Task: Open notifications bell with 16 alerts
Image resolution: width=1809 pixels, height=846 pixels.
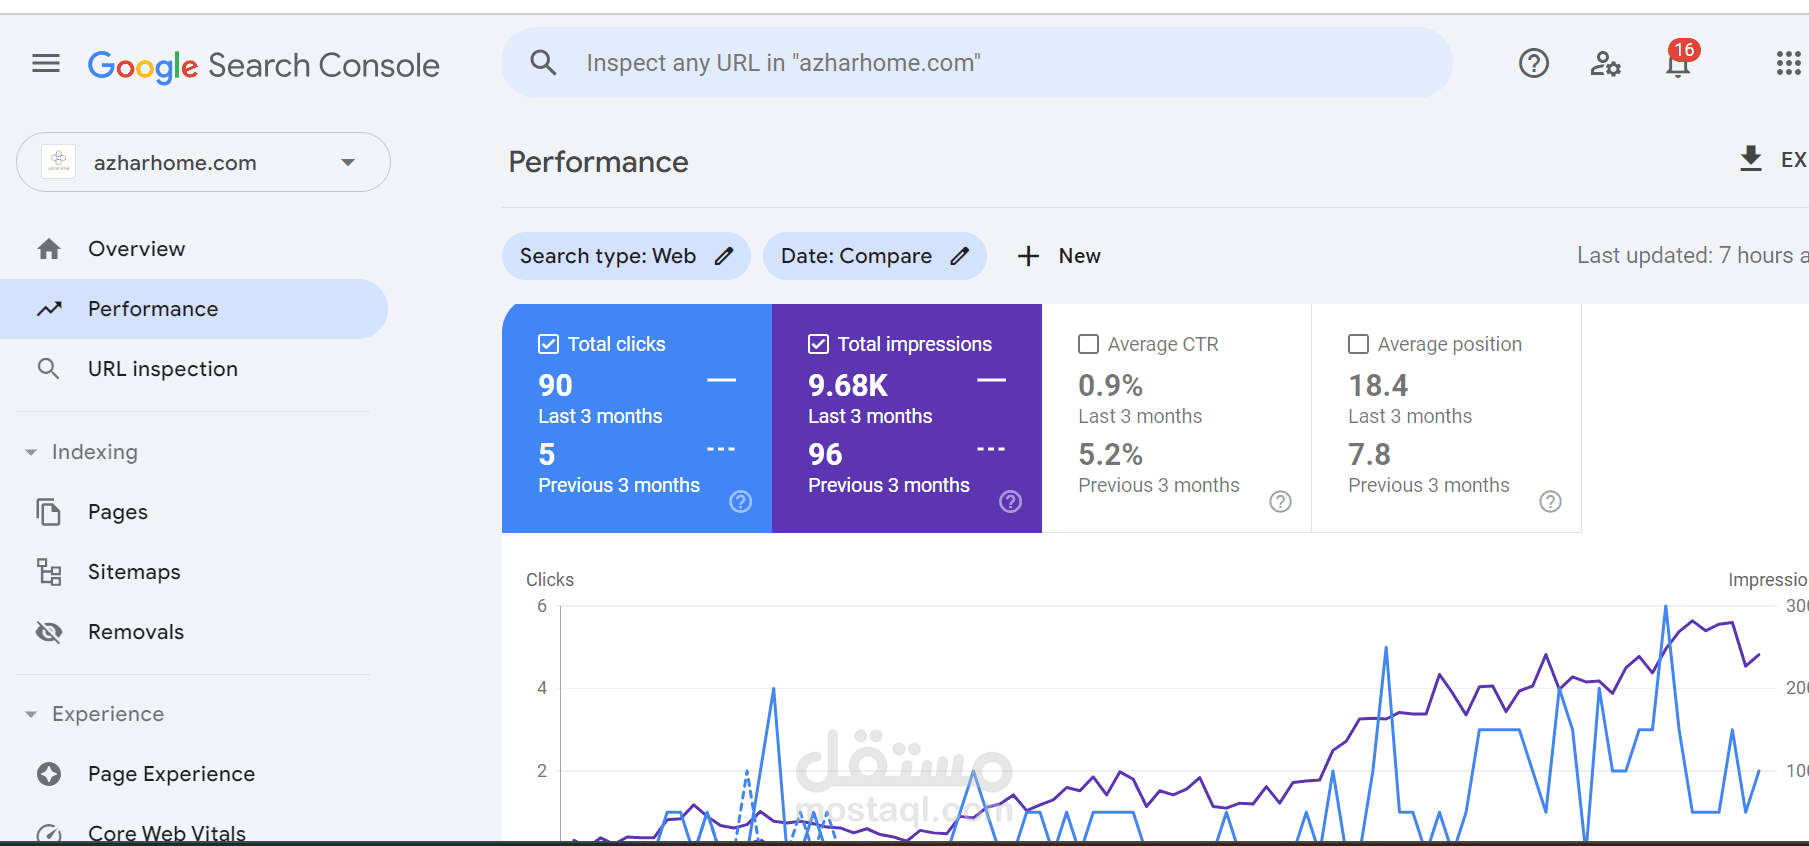Action: tap(1678, 64)
